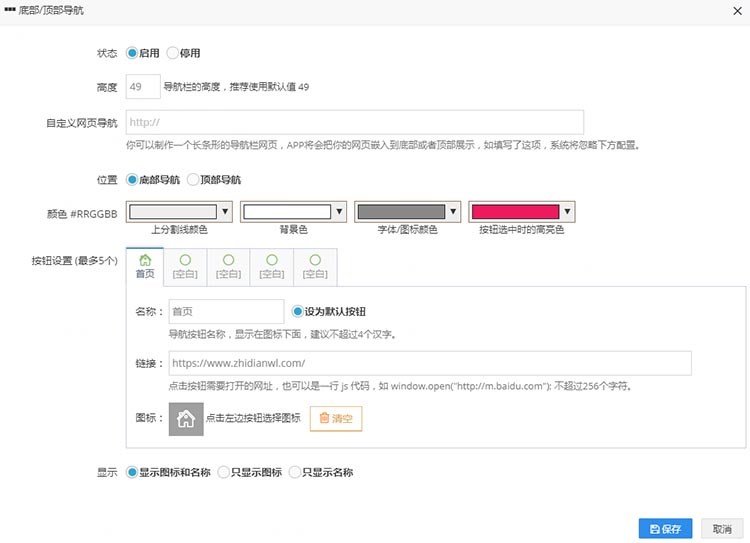Click the 清空 clear icon button
Viewport: 750px width, 543px height.
click(336, 419)
